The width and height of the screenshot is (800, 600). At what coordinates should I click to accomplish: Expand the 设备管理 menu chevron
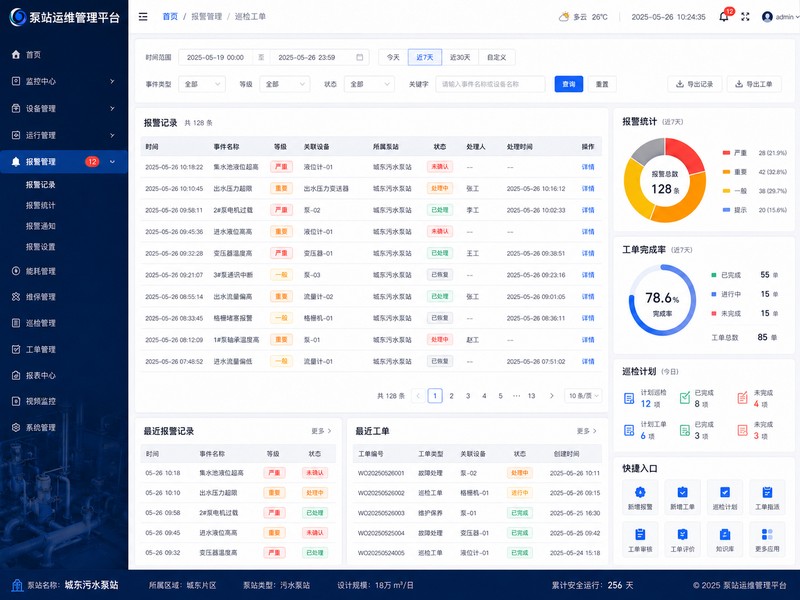(112, 108)
